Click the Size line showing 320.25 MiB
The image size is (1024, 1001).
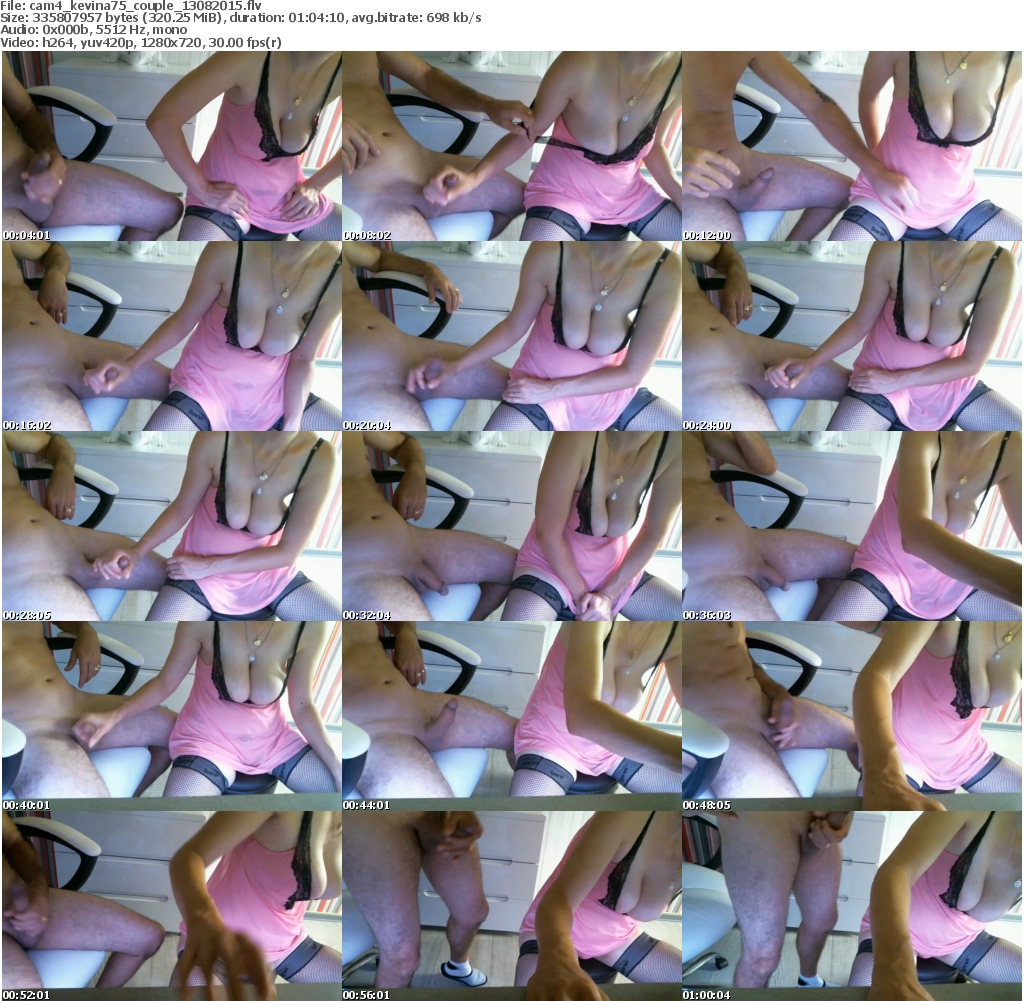(x=241, y=18)
